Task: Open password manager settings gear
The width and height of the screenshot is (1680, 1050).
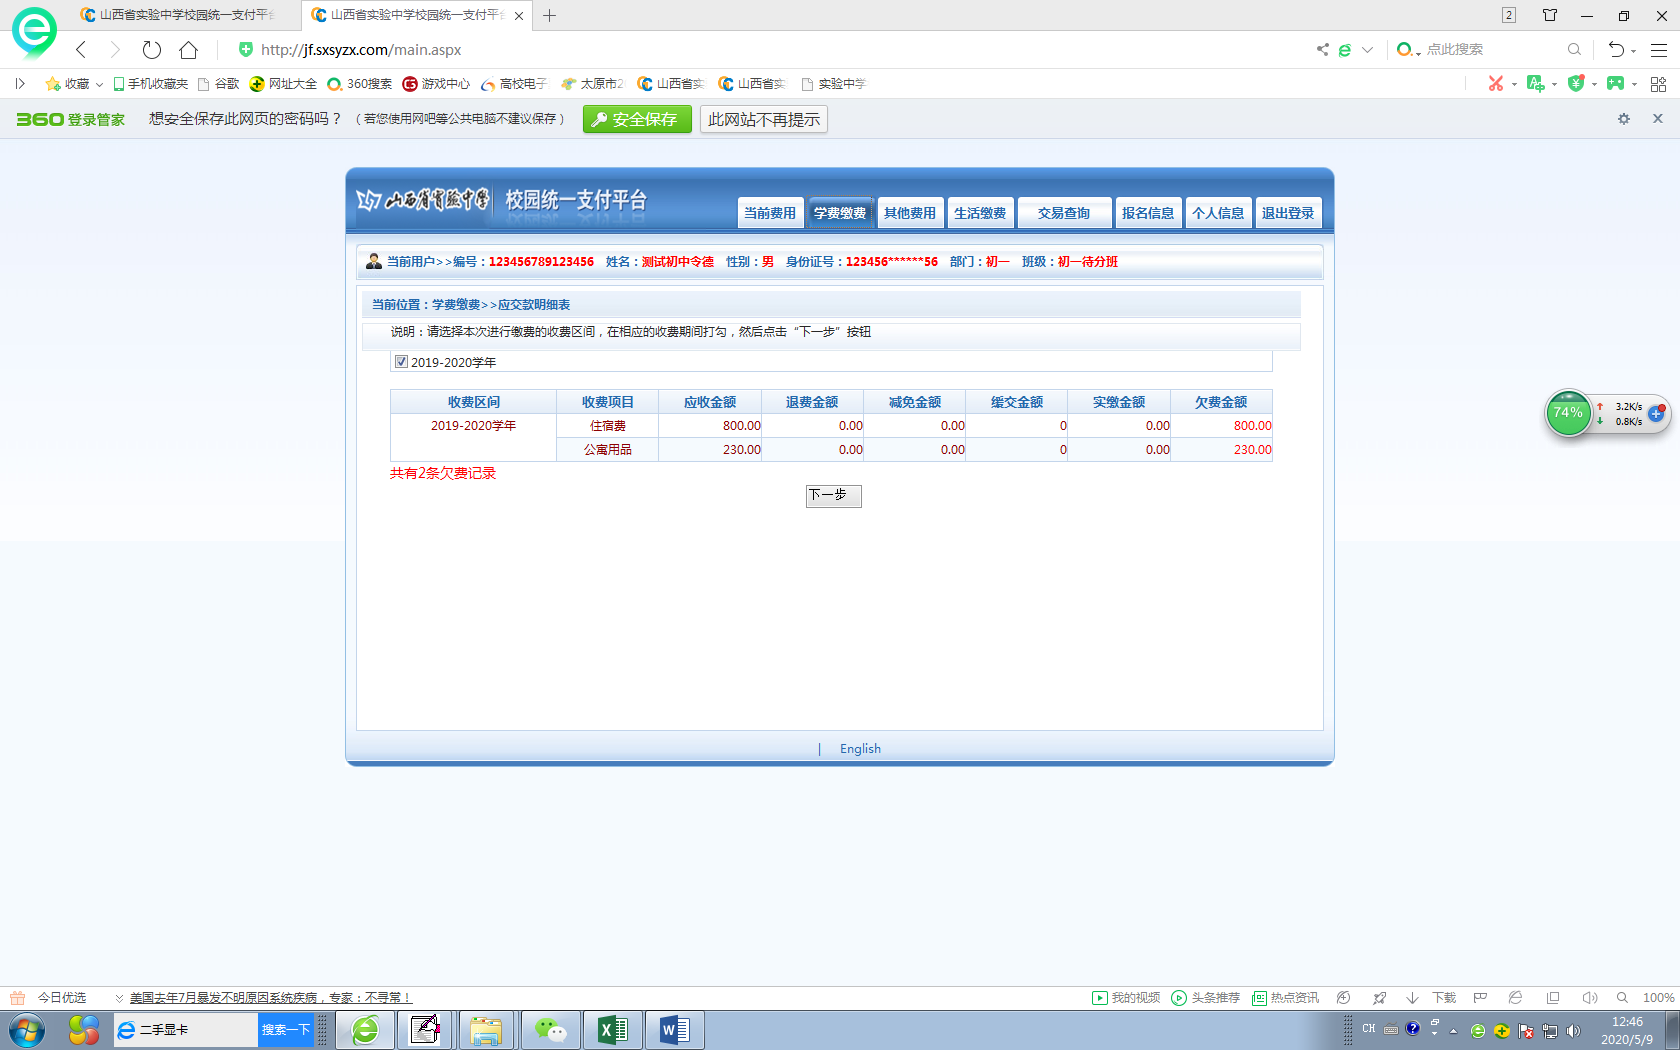Action: click(x=1624, y=119)
